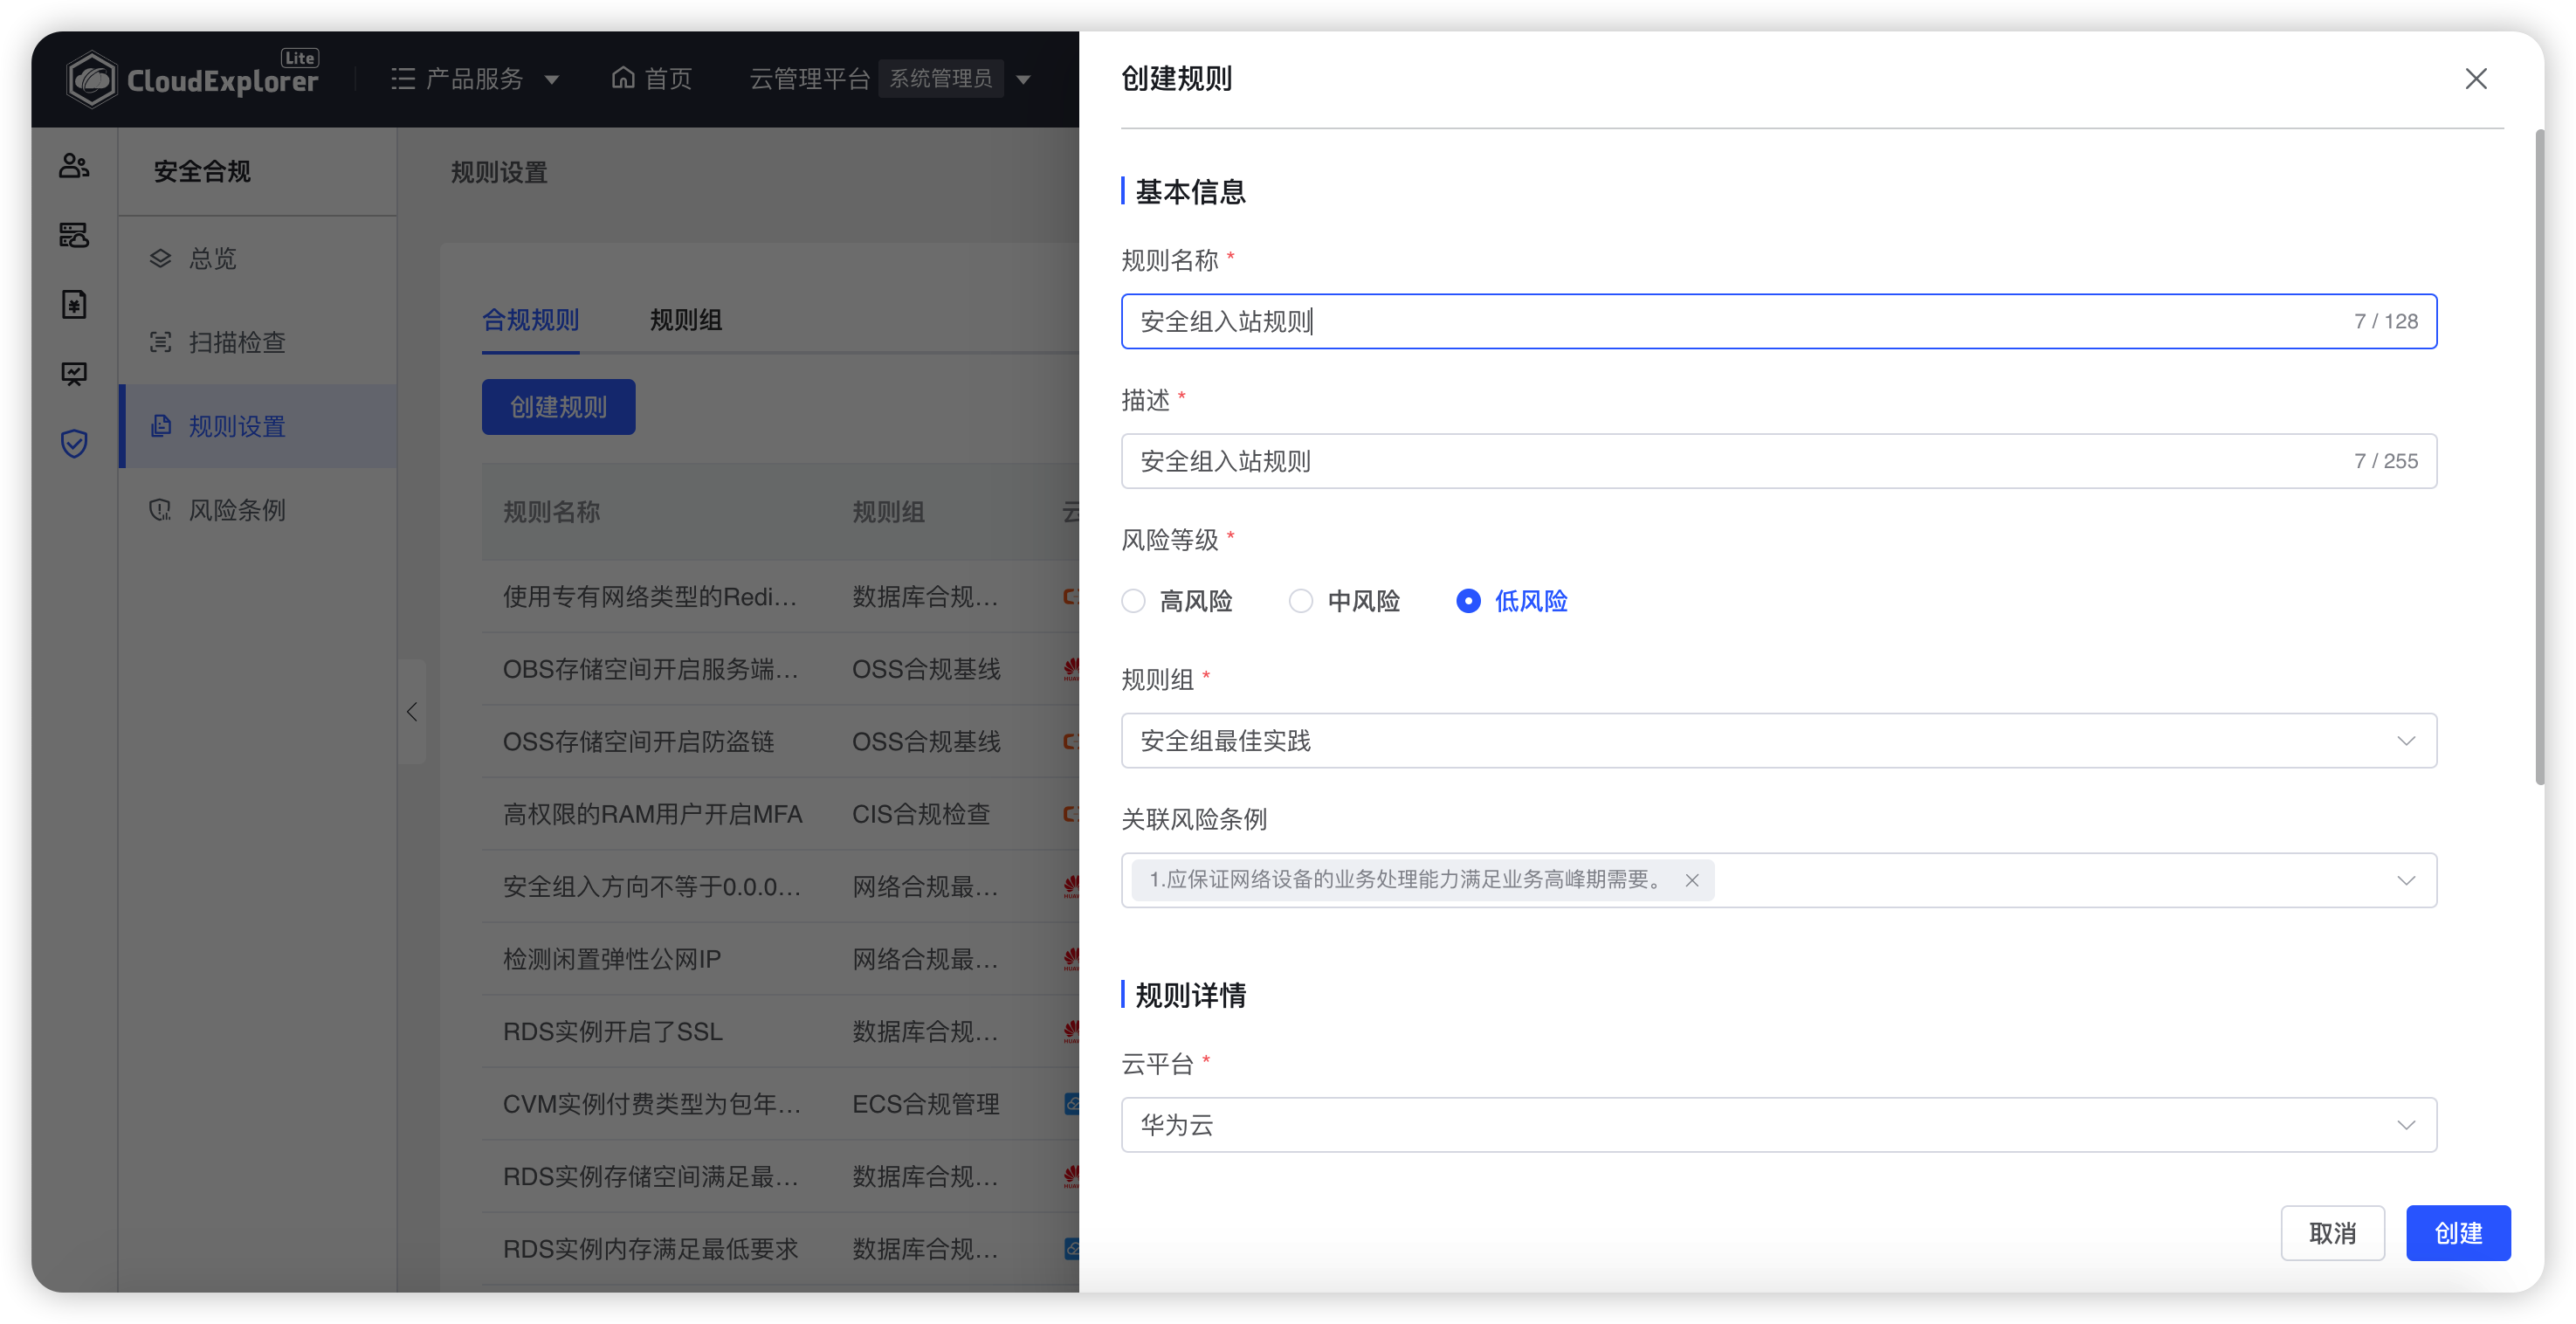Remove the linked risk clause with the X icon
Image resolution: width=2576 pixels, height=1324 pixels.
pyautogui.click(x=1692, y=880)
